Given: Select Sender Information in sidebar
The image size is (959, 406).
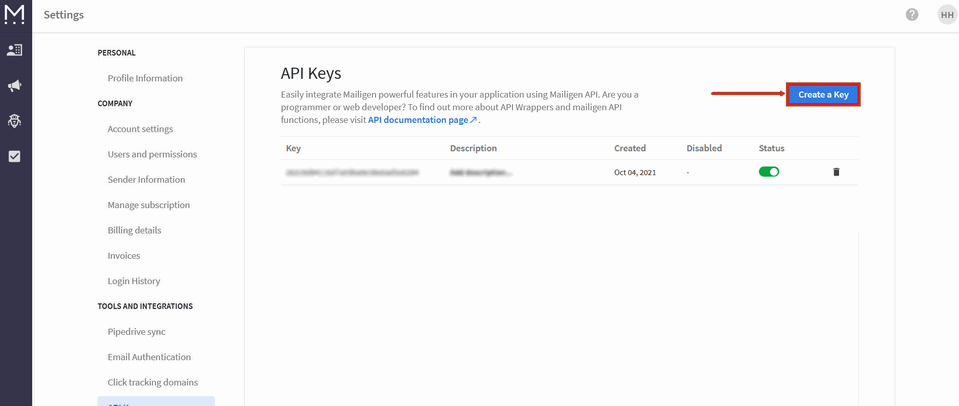Looking at the screenshot, I should (146, 180).
